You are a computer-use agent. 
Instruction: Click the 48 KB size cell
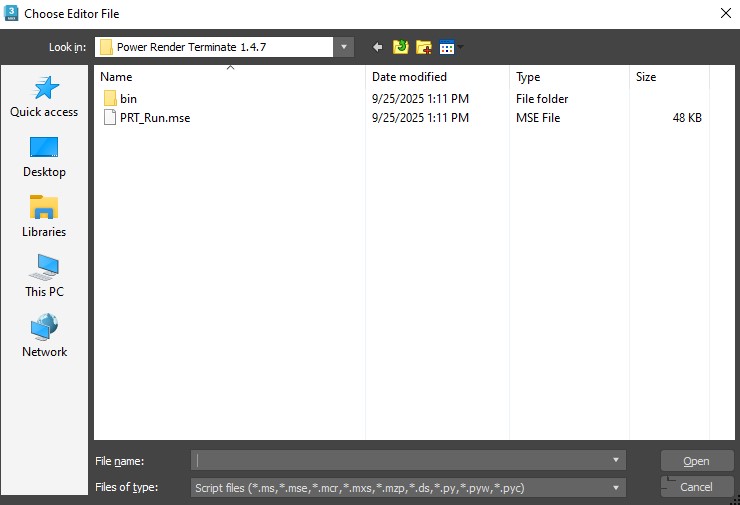coord(687,118)
